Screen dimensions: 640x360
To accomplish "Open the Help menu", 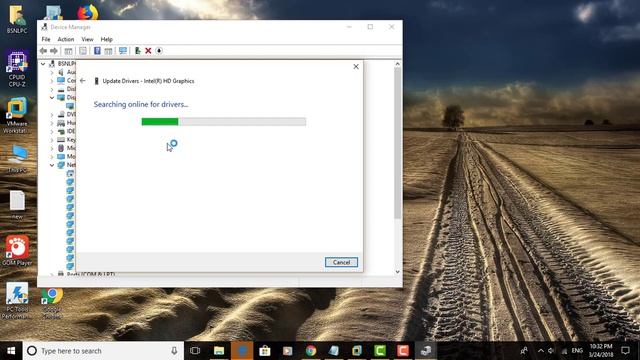I will tap(107, 39).
